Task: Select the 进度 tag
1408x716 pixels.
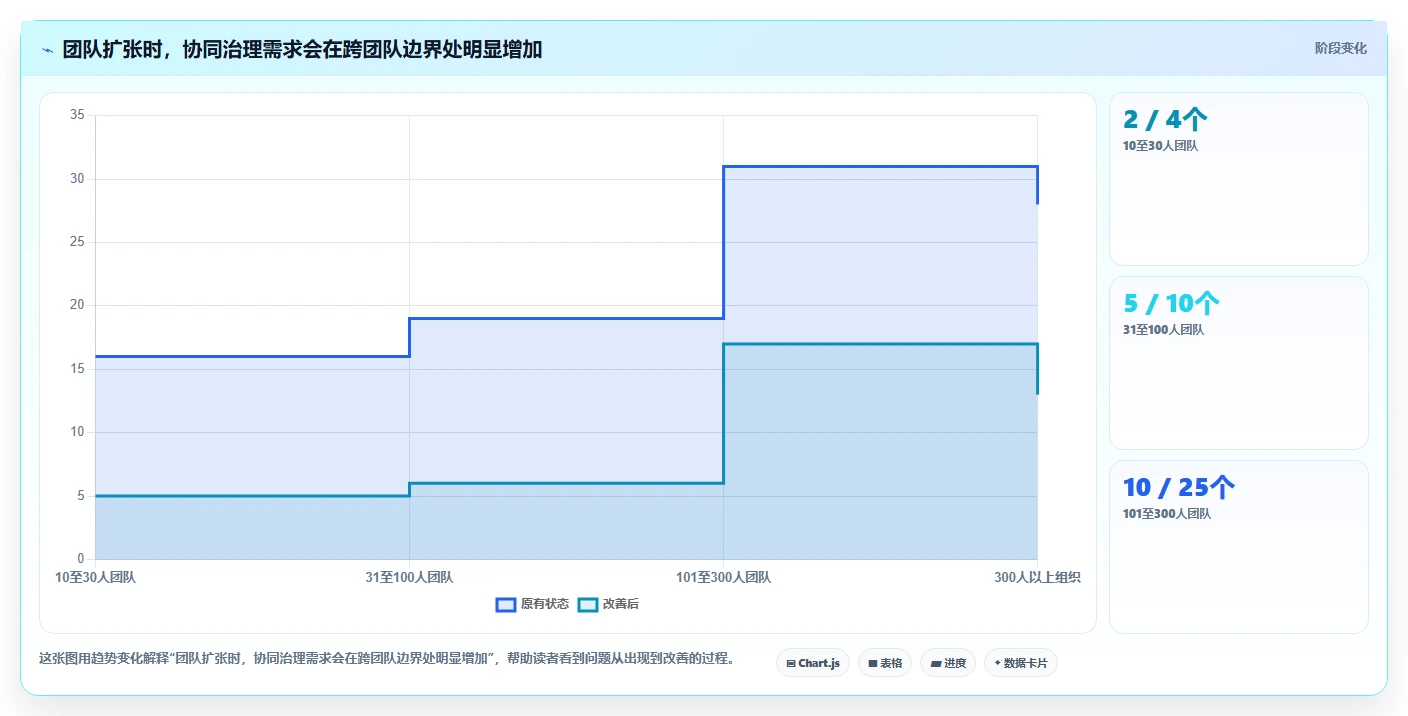Action: pos(948,663)
